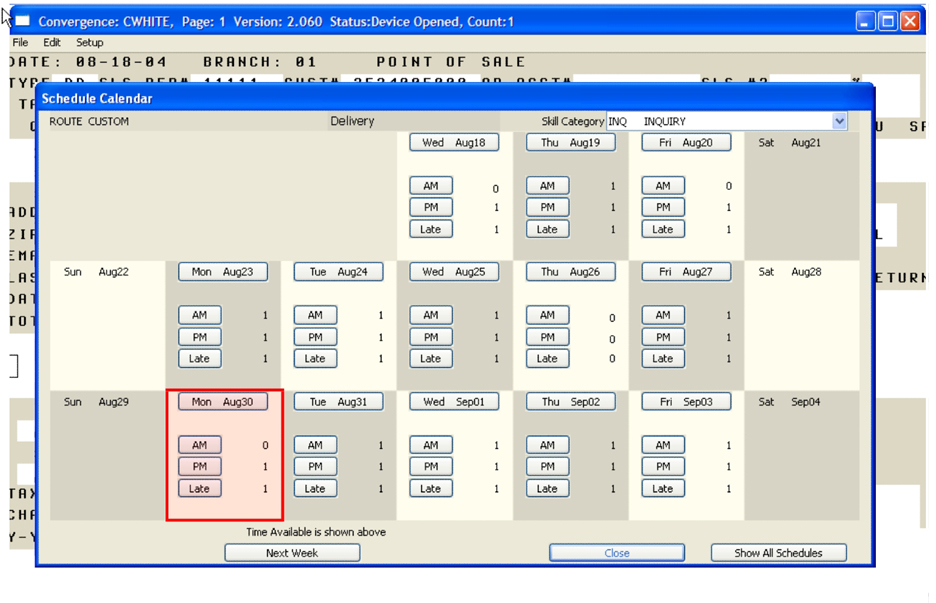Screen dimensions: 936x603
Task: Select the Mon Aug30 day button
Action: [x=223, y=402]
